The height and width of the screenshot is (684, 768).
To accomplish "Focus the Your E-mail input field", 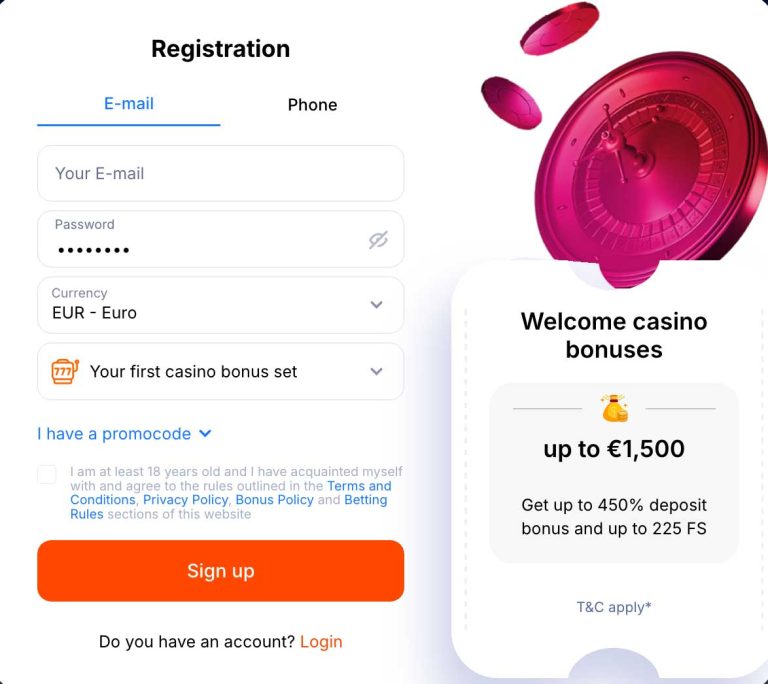I will 220,173.
